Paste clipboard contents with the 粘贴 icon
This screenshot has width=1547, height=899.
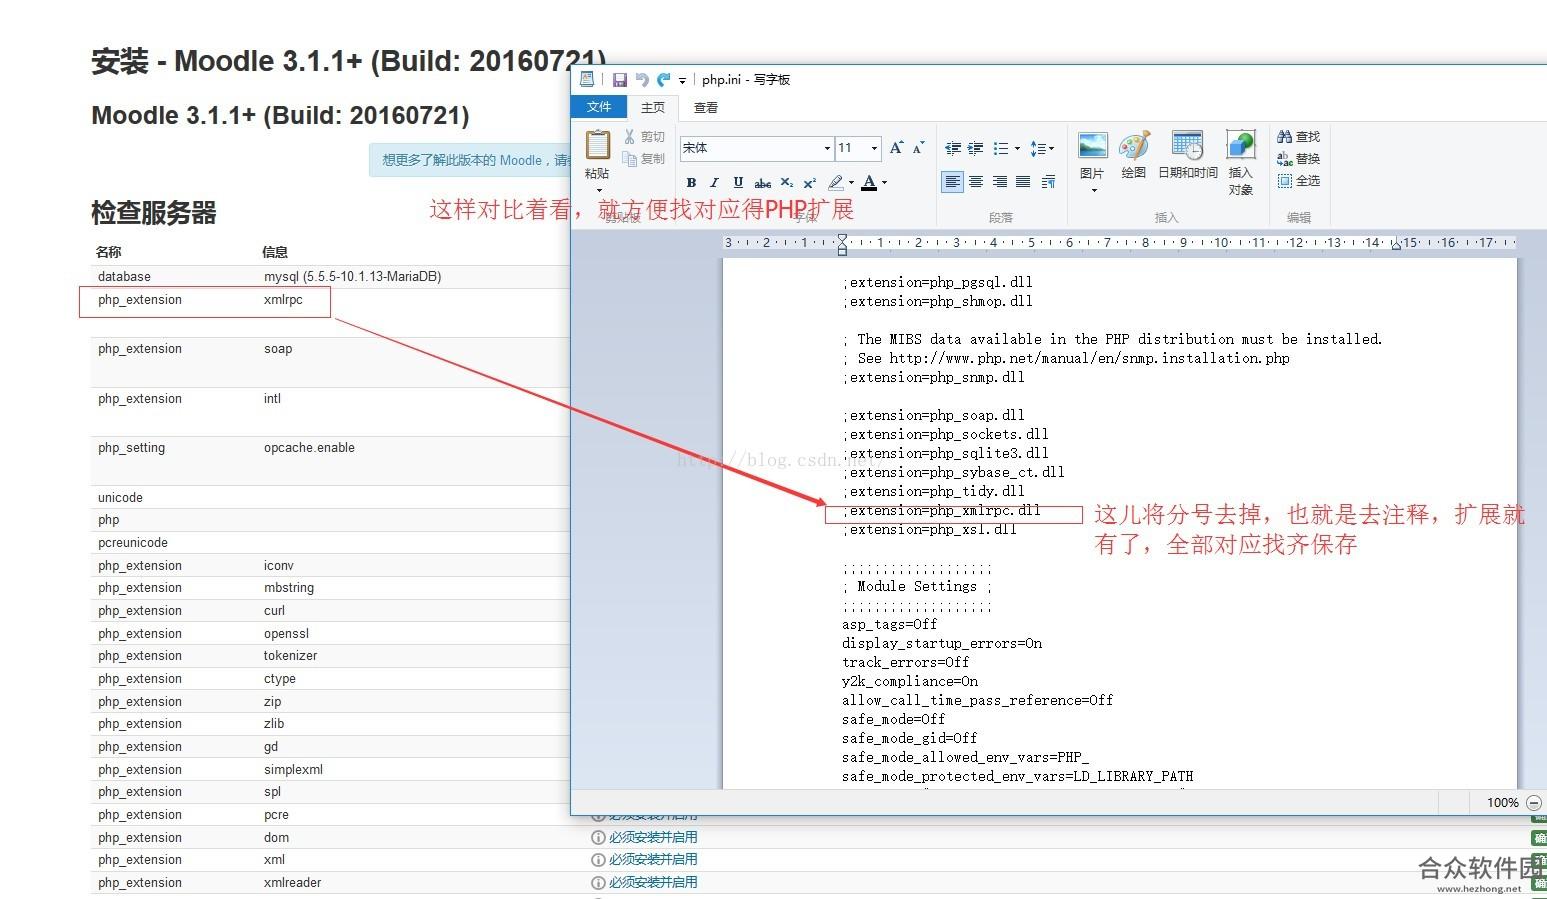[597, 146]
